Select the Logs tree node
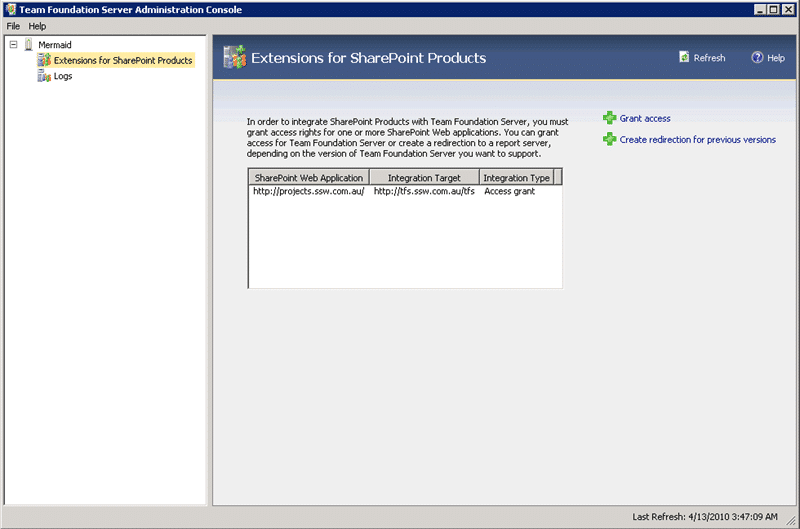 63,76
